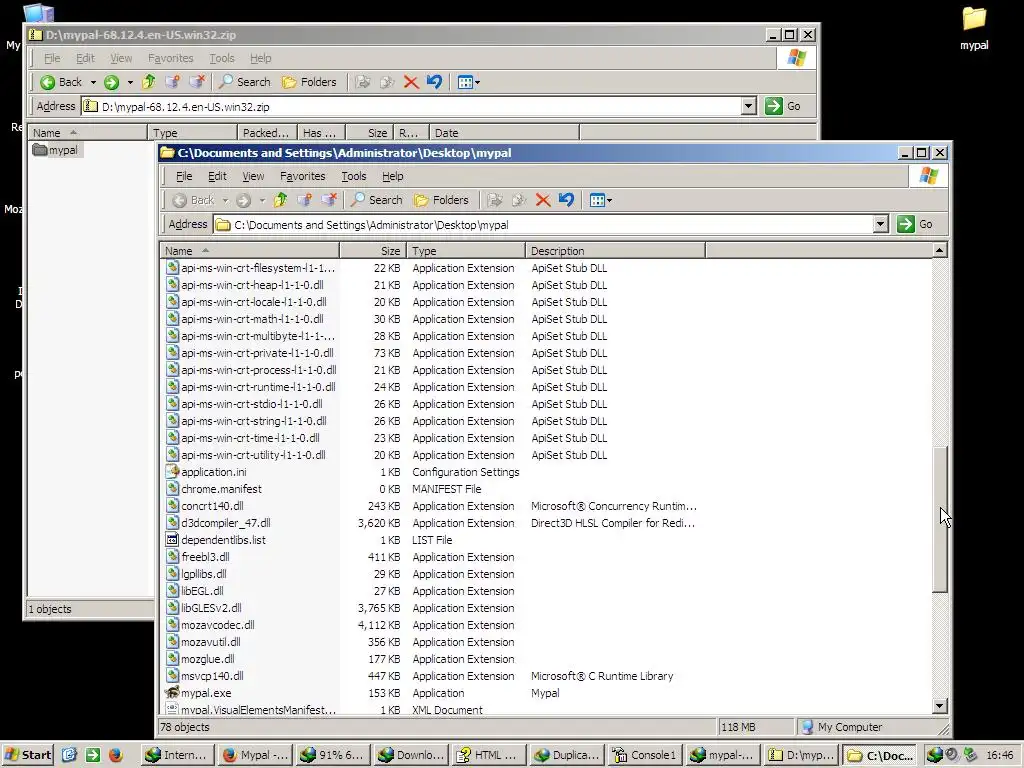Switch to Console1 taskbar button

645,755
